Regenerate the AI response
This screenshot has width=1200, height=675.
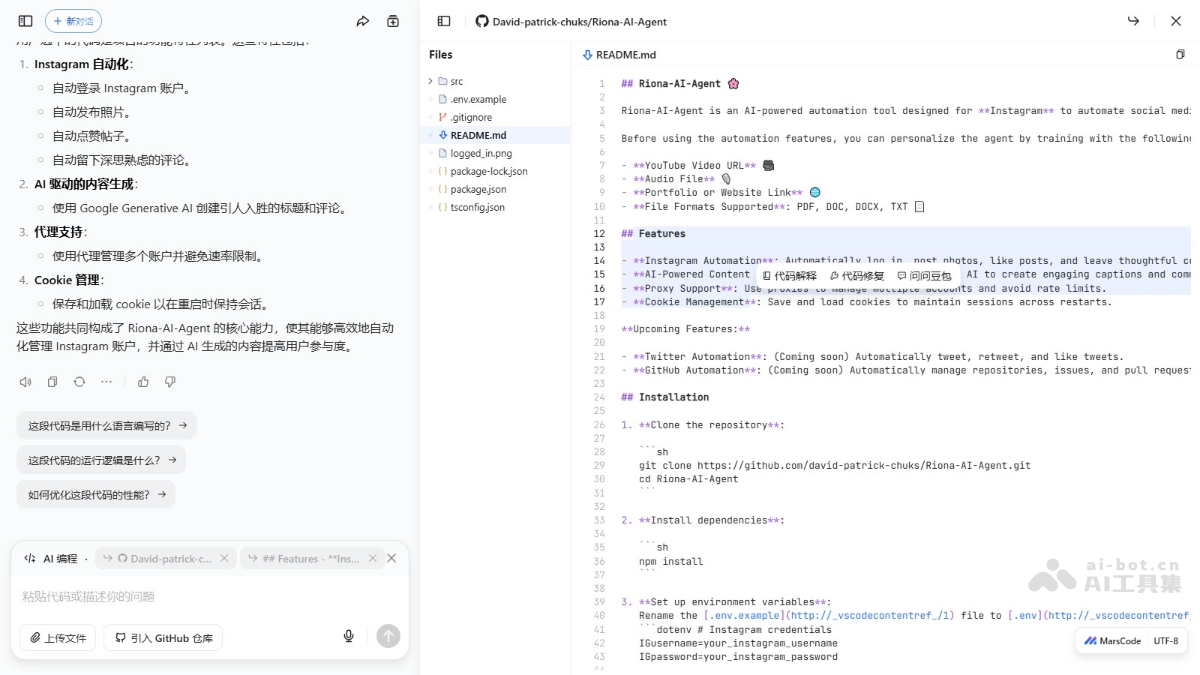(79, 382)
